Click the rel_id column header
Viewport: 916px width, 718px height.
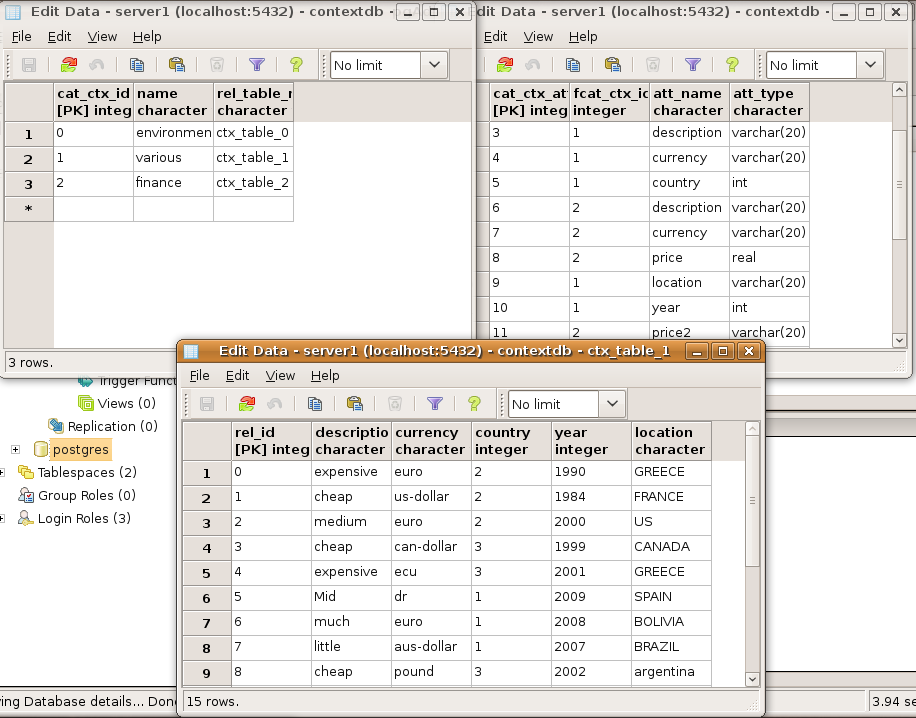pos(271,441)
